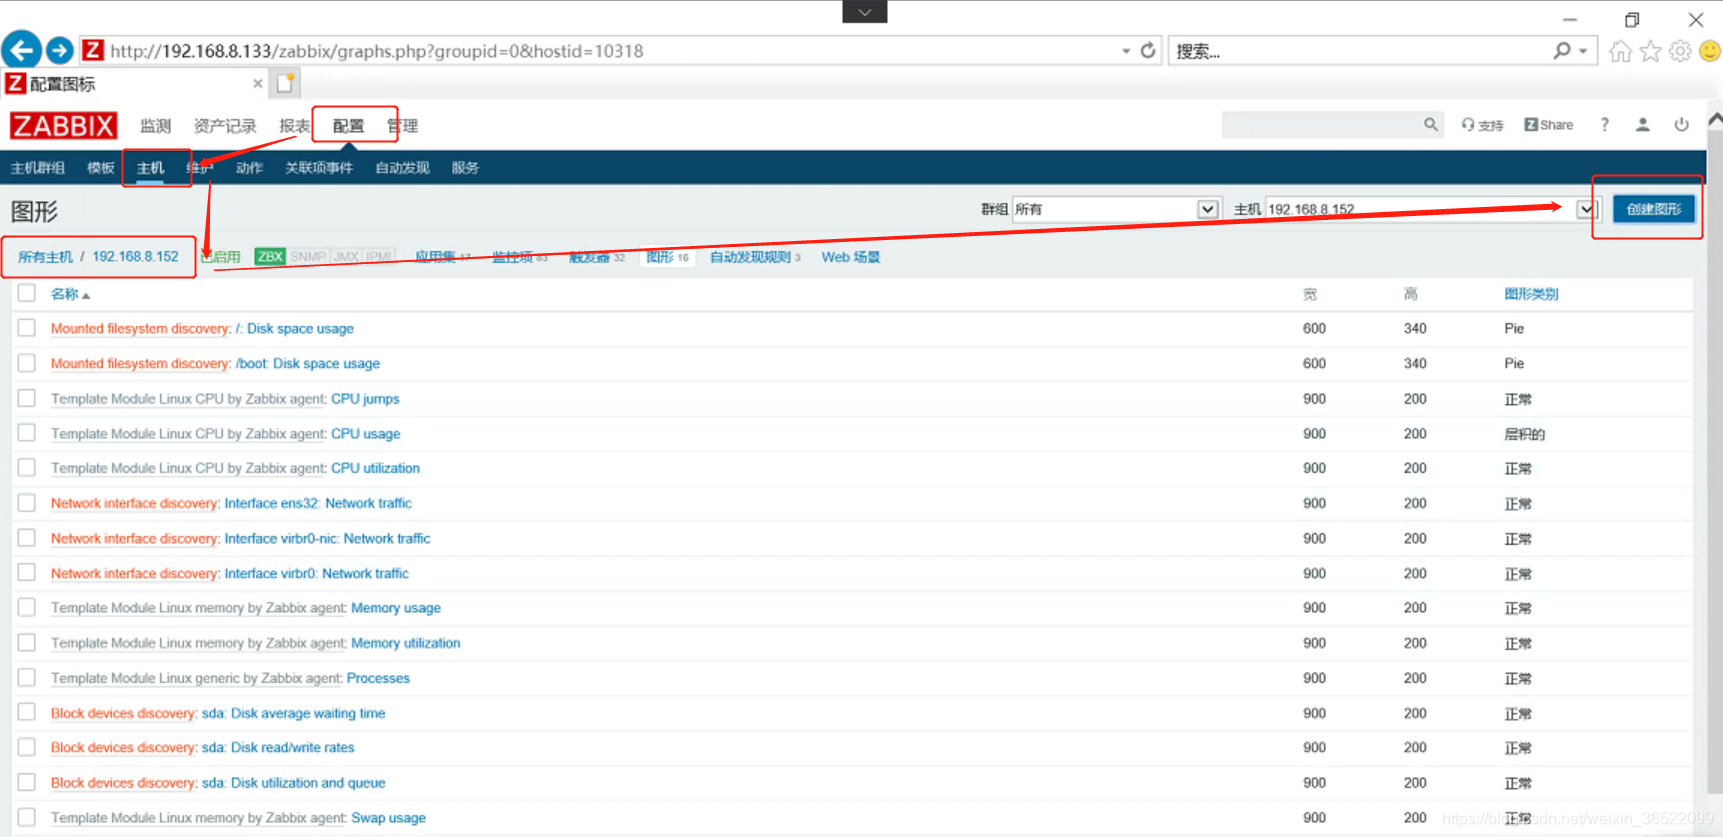Close the 配置图标 browser tab
Screen dimensions: 1723x837
(x=258, y=84)
